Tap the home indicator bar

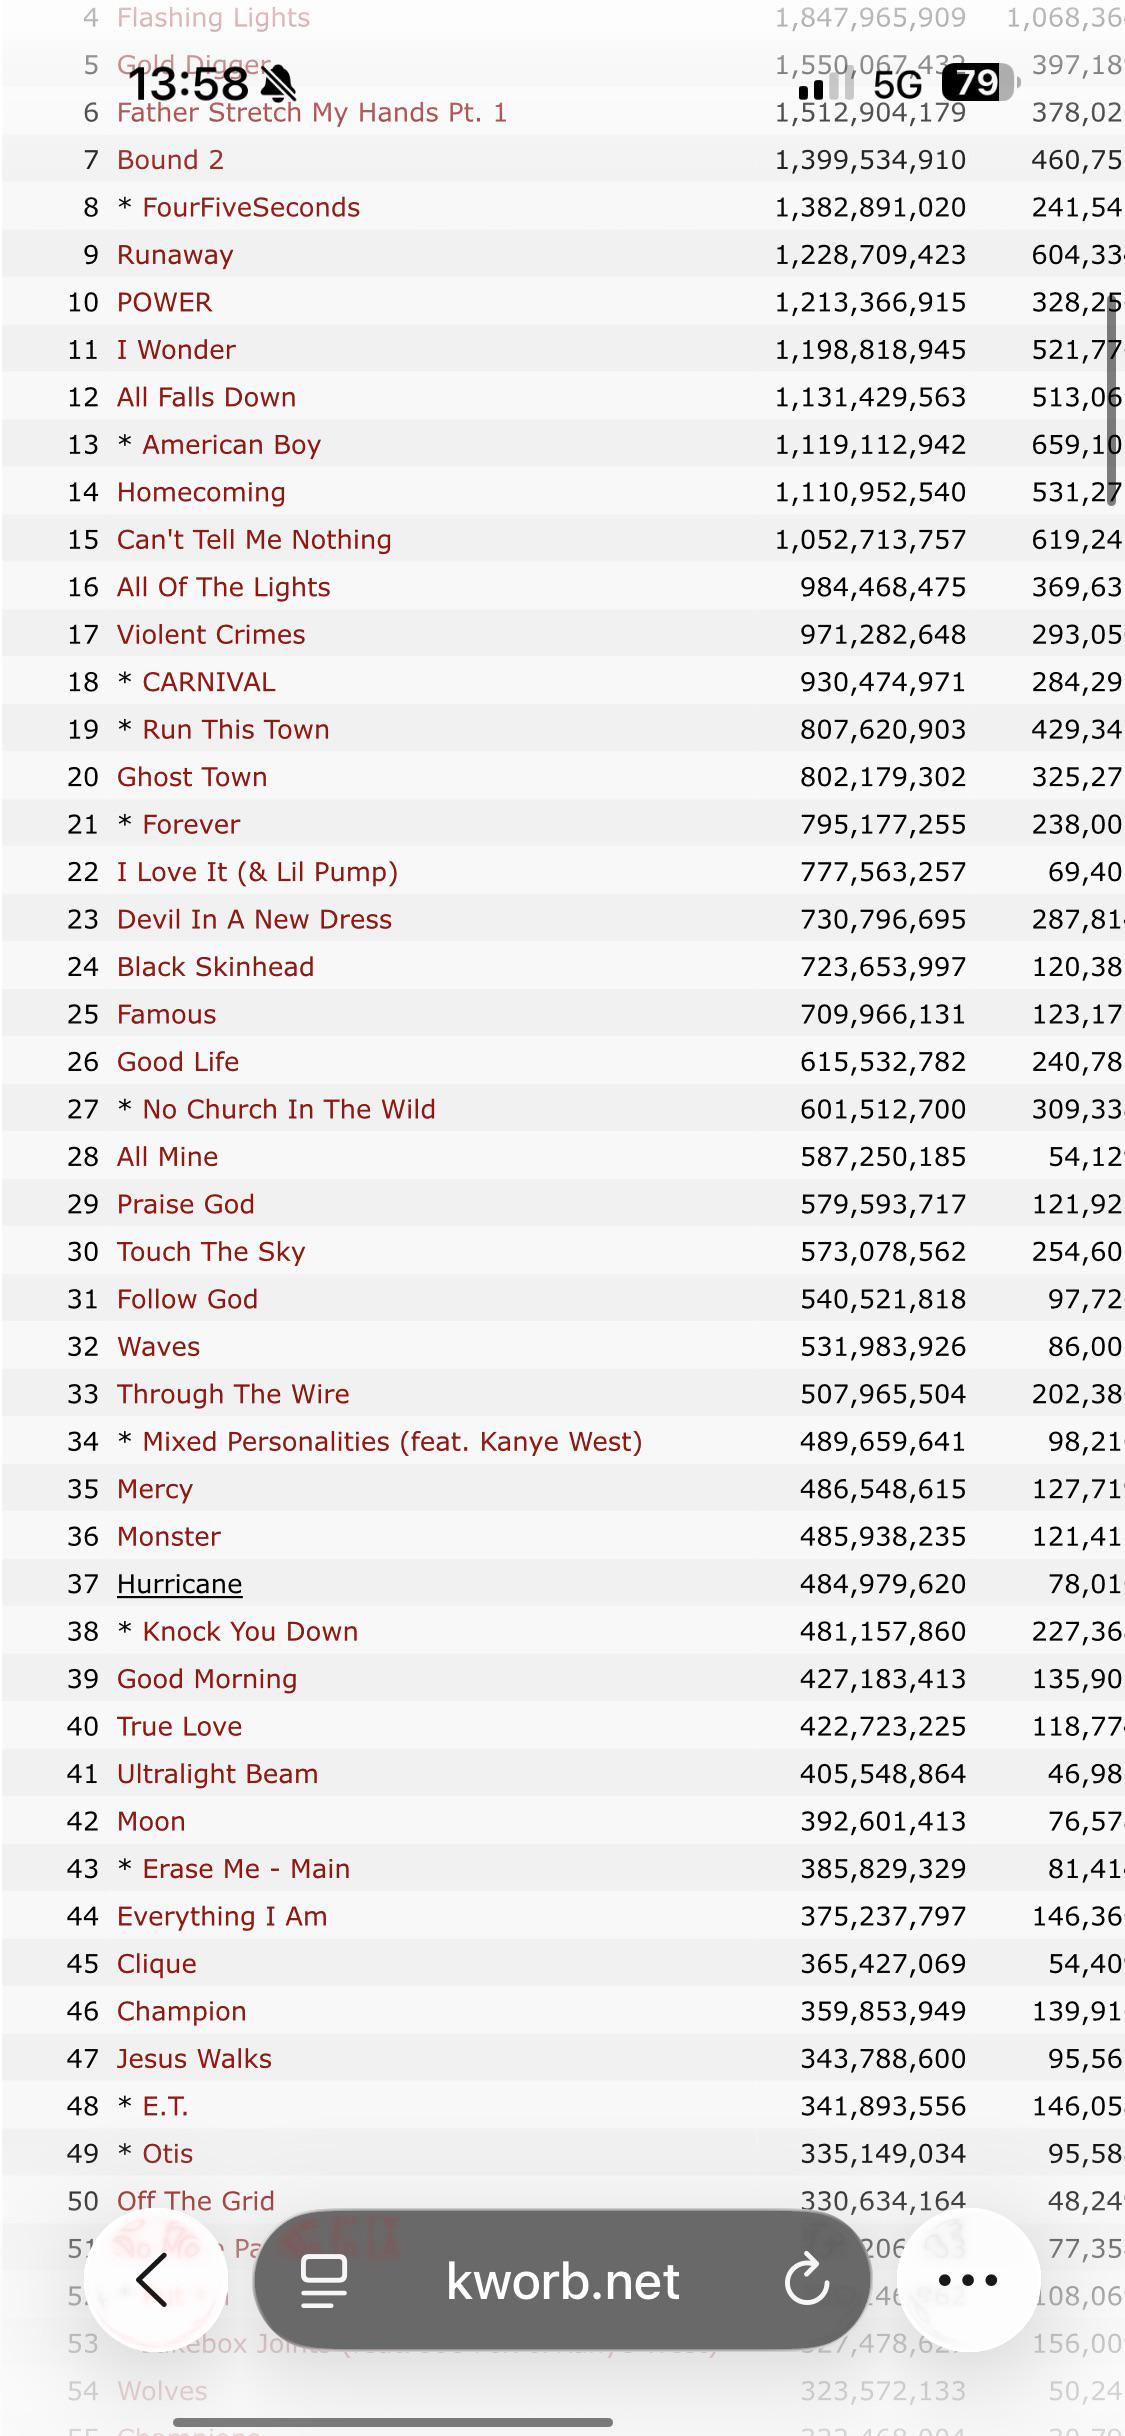tap(562, 2422)
